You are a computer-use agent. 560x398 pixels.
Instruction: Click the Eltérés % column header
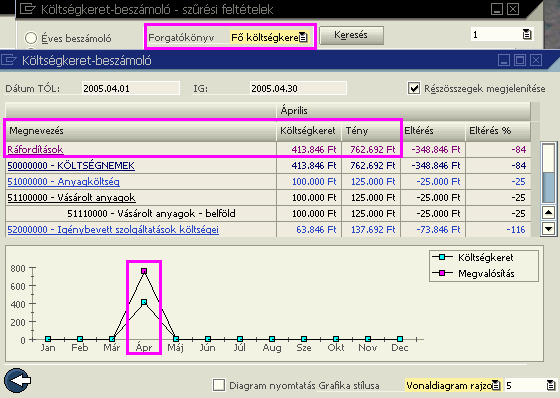tap(498, 131)
